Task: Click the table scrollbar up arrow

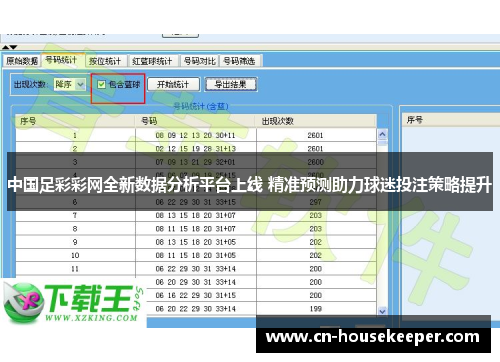Action: [383, 134]
